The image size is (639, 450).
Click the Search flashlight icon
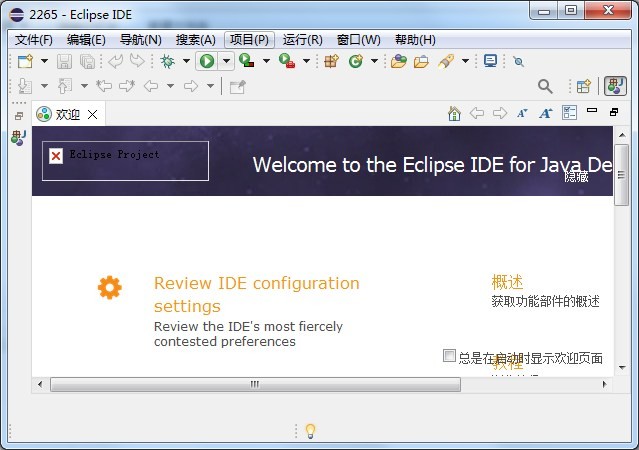pos(446,62)
